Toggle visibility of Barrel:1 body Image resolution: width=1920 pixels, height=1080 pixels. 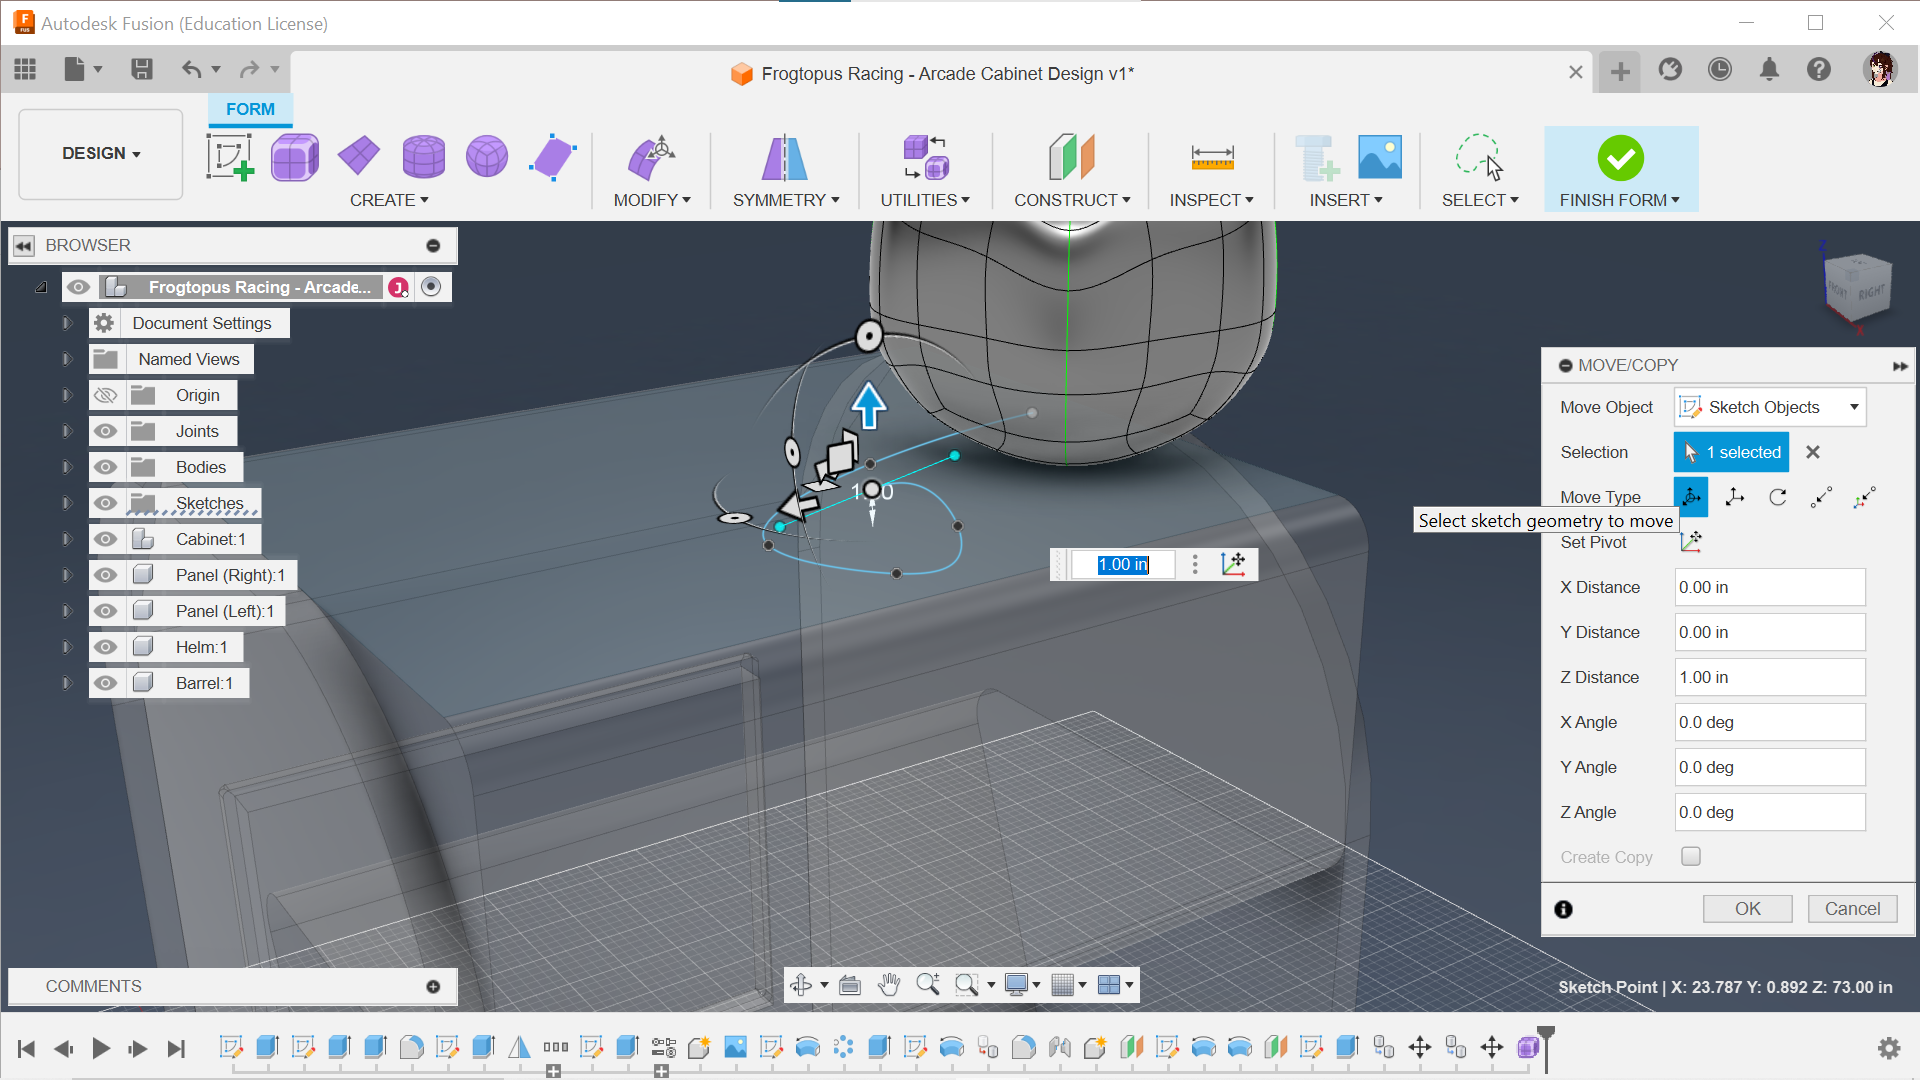[x=103, y=682]
